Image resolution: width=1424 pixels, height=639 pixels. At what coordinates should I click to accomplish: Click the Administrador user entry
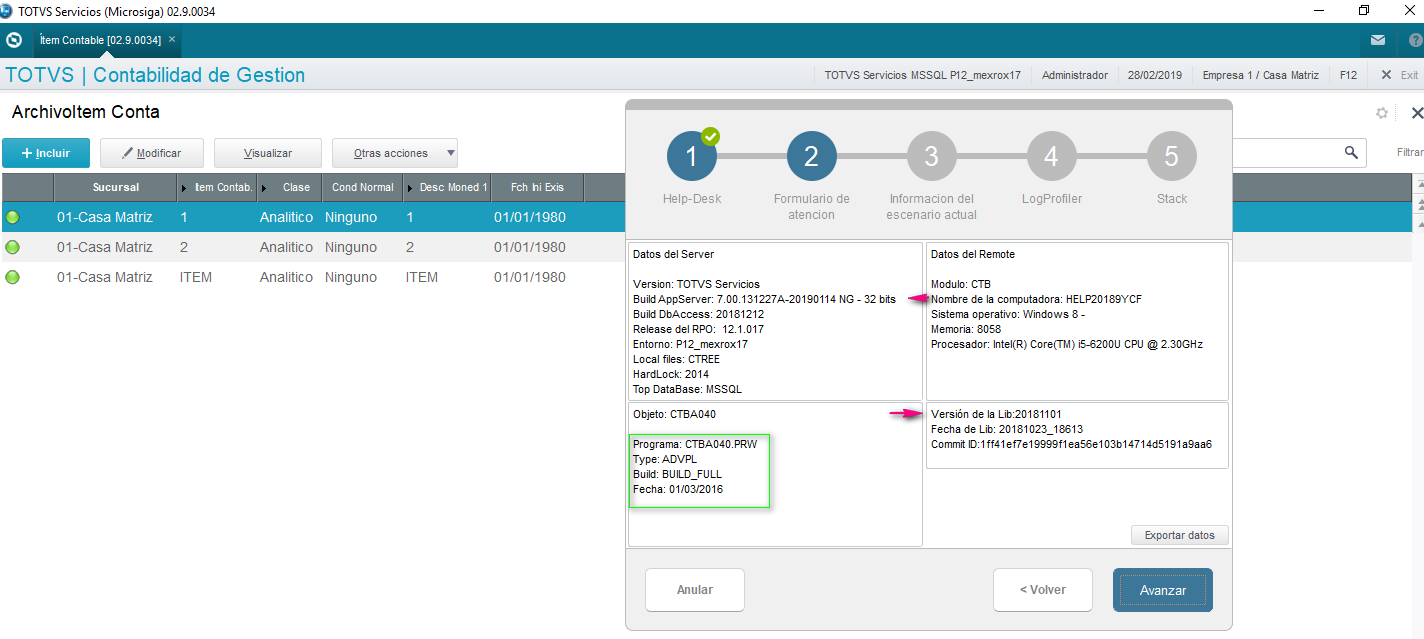1075,75
